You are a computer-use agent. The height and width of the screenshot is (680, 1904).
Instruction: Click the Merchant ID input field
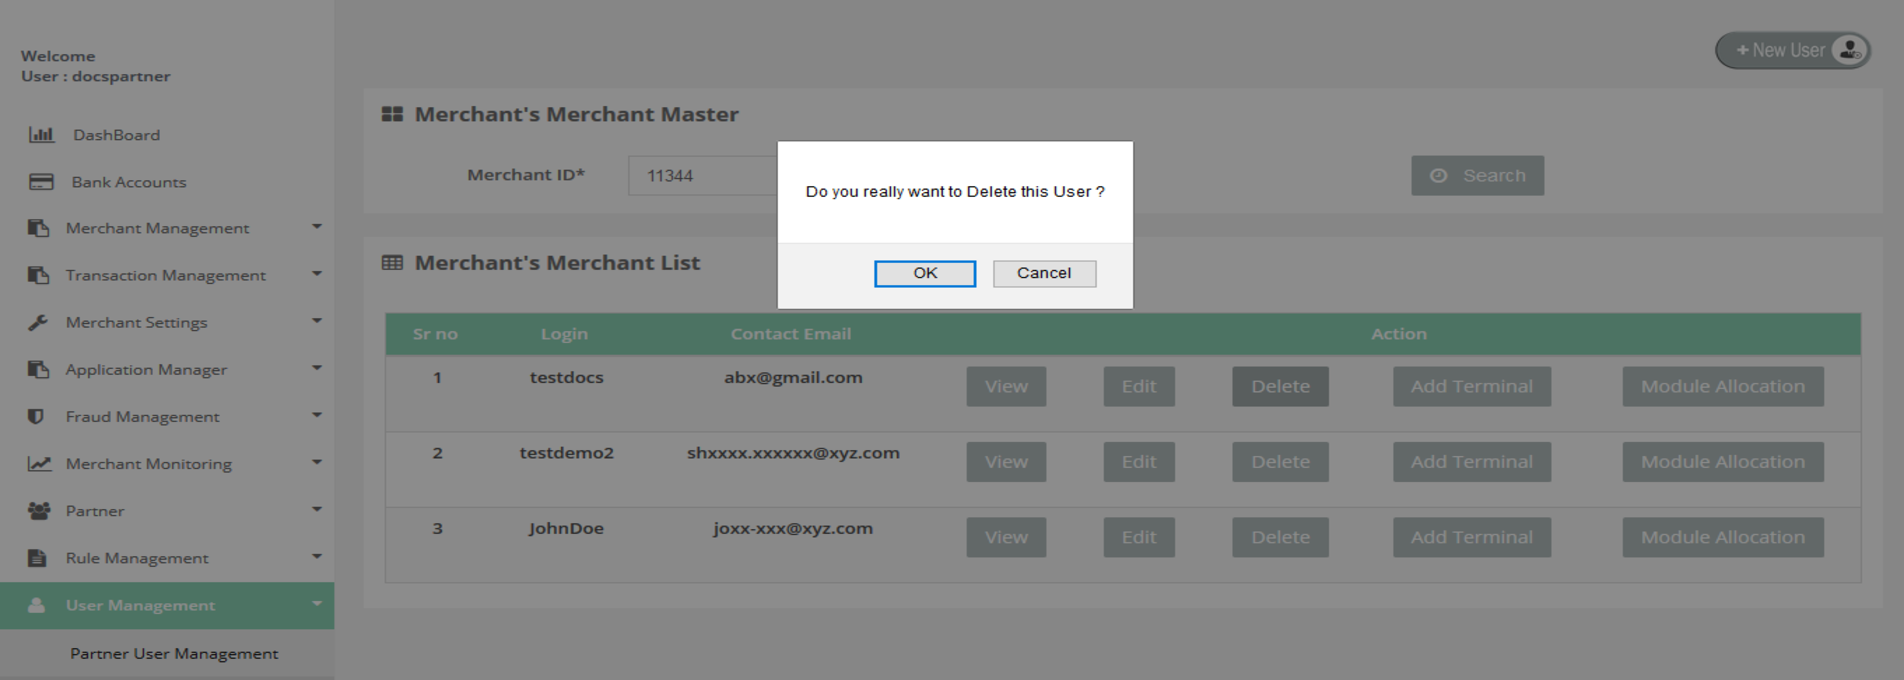click(x=702, y=176)
